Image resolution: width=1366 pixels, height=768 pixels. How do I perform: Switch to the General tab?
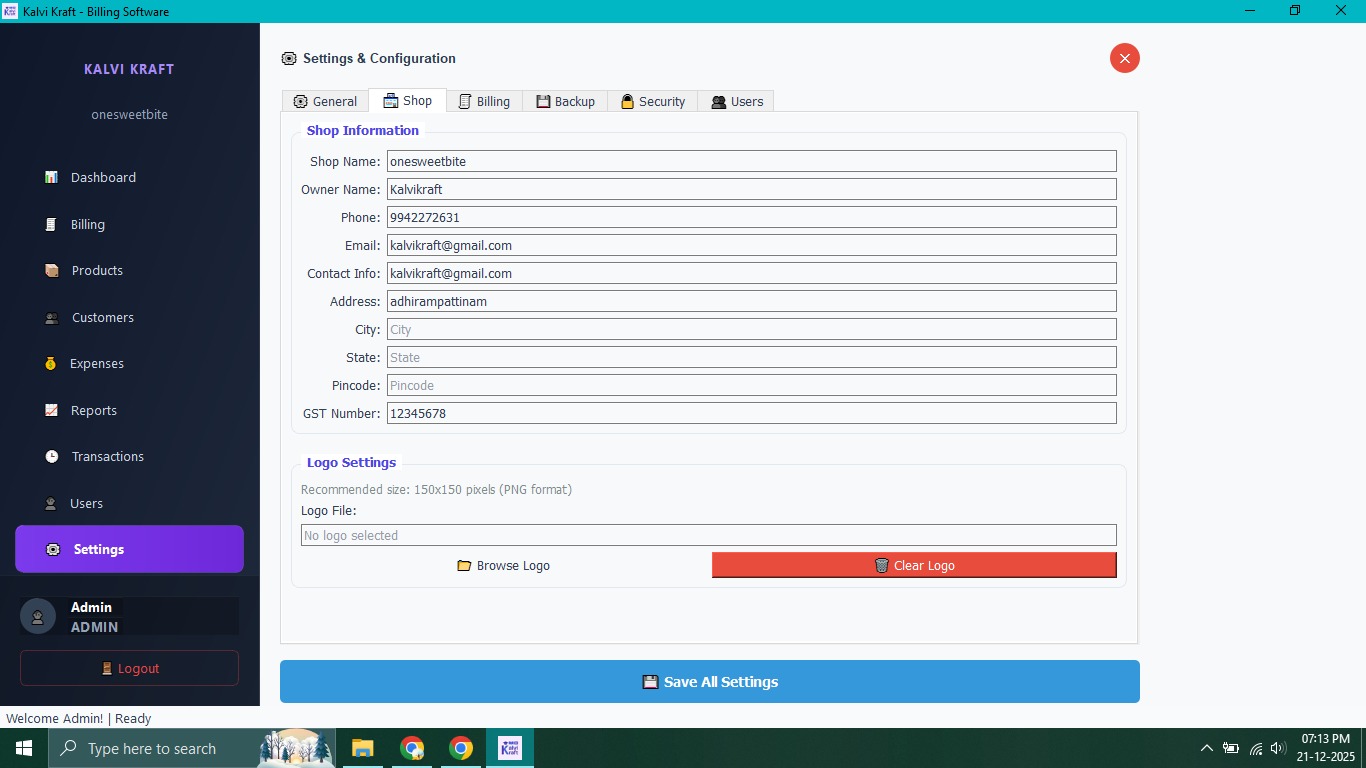click(x=325, y=101)
